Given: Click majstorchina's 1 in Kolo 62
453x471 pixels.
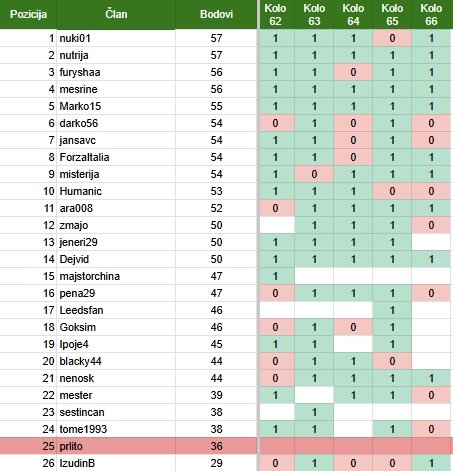Looking at the screenshot, I should point(277,276).
